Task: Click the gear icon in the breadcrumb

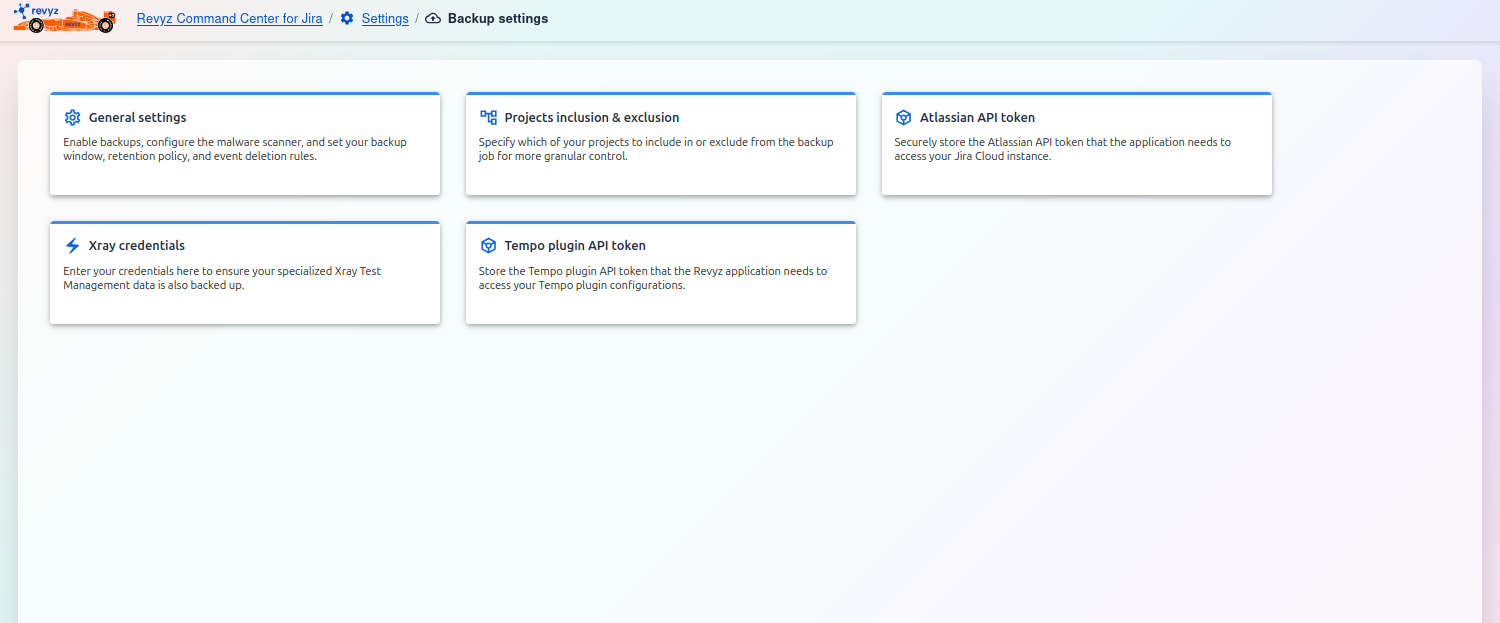Action: point(347,19)
